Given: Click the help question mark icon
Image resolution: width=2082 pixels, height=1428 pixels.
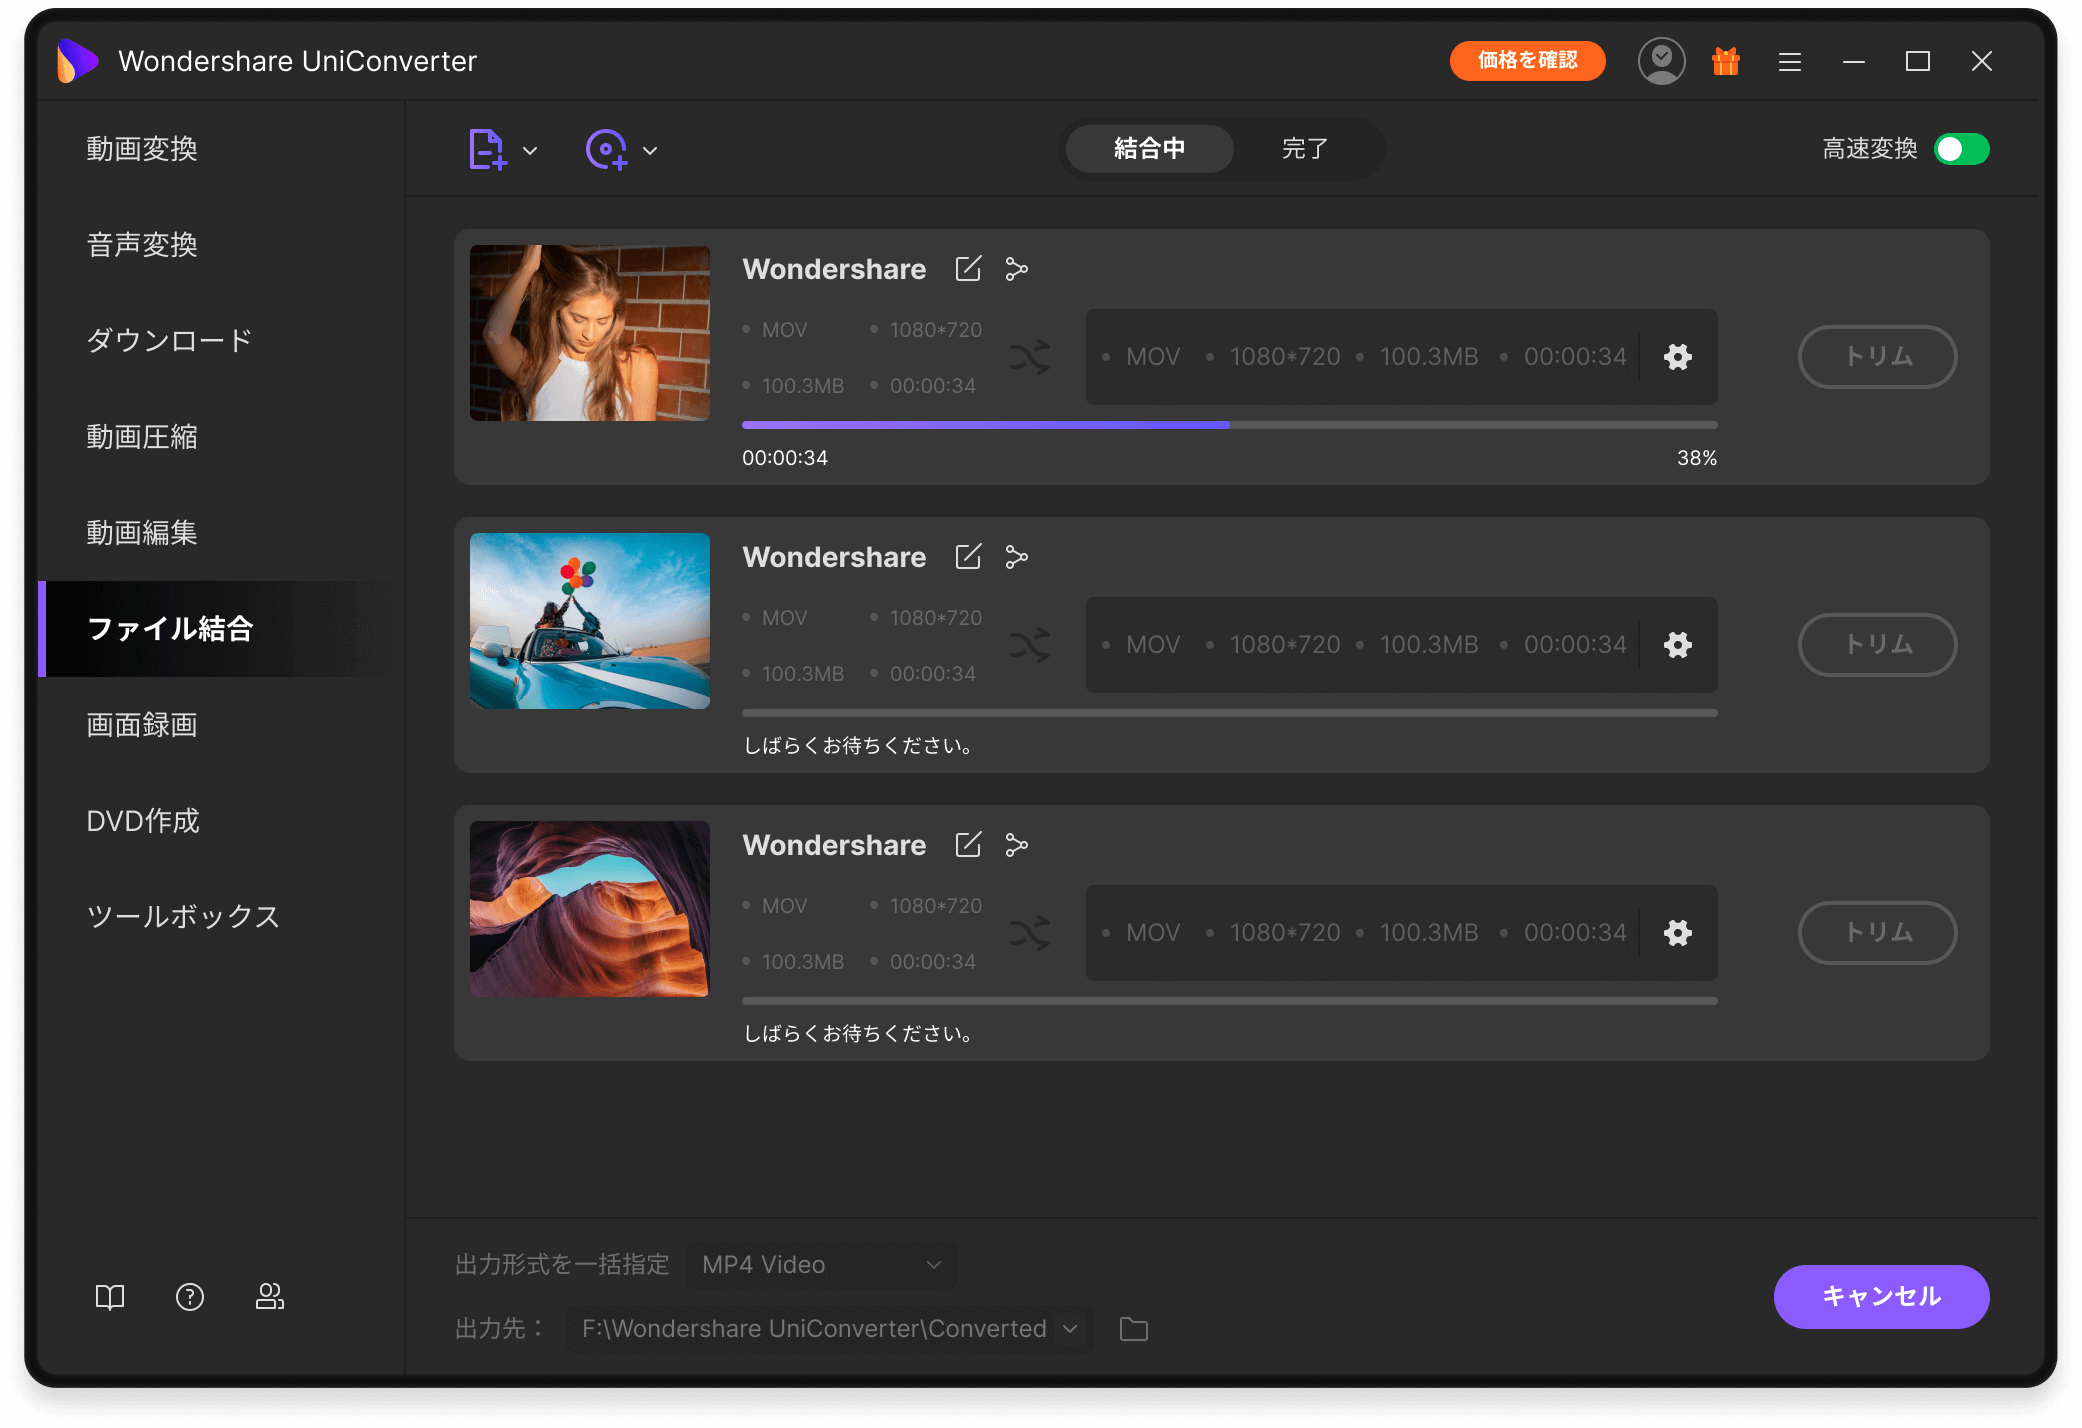Looking at the screenshot, I should (190, 1297).
